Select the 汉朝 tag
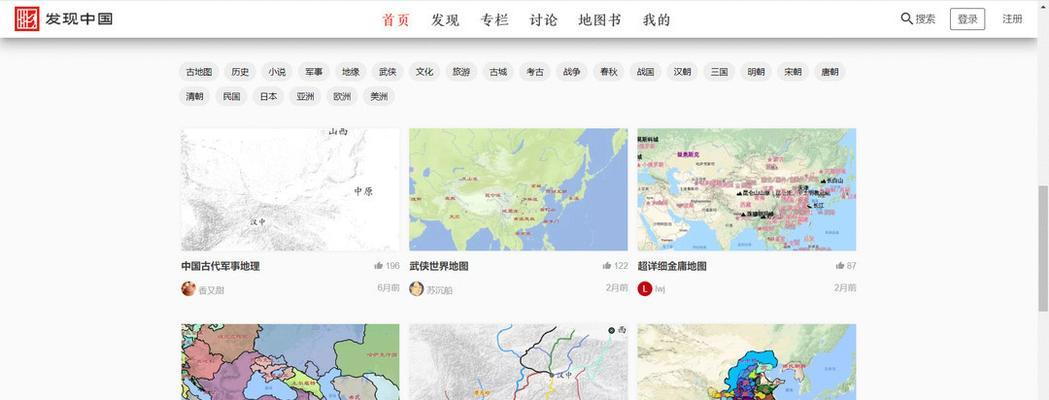This screenshot has height=400, width=1049. 682,72
